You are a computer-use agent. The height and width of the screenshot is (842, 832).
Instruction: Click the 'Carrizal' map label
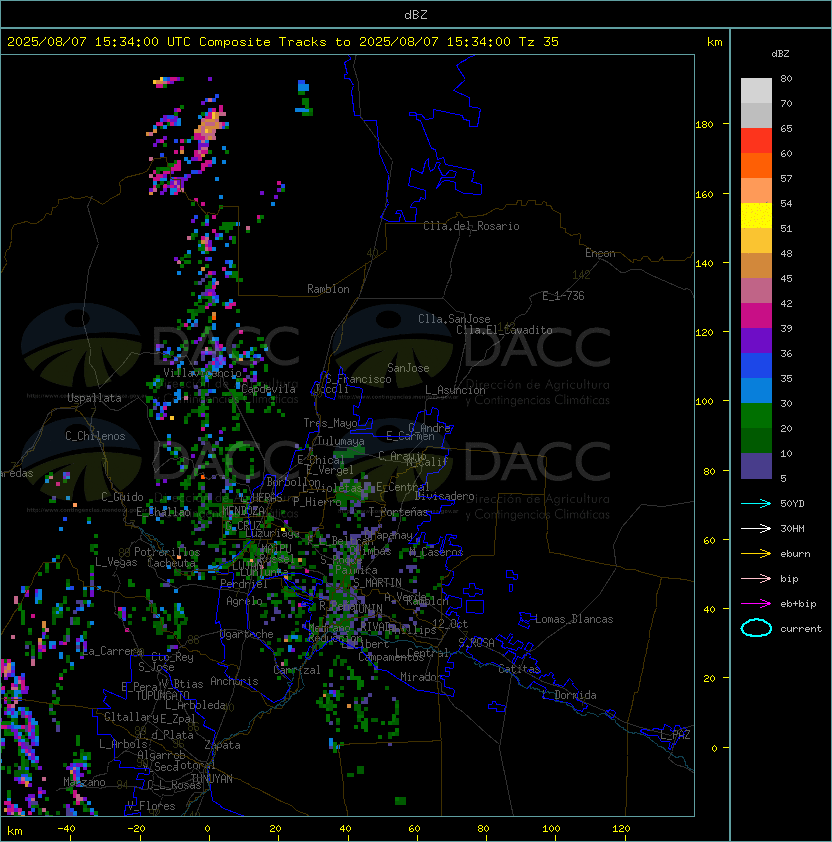pyautogui.click(x=297, y=670)
